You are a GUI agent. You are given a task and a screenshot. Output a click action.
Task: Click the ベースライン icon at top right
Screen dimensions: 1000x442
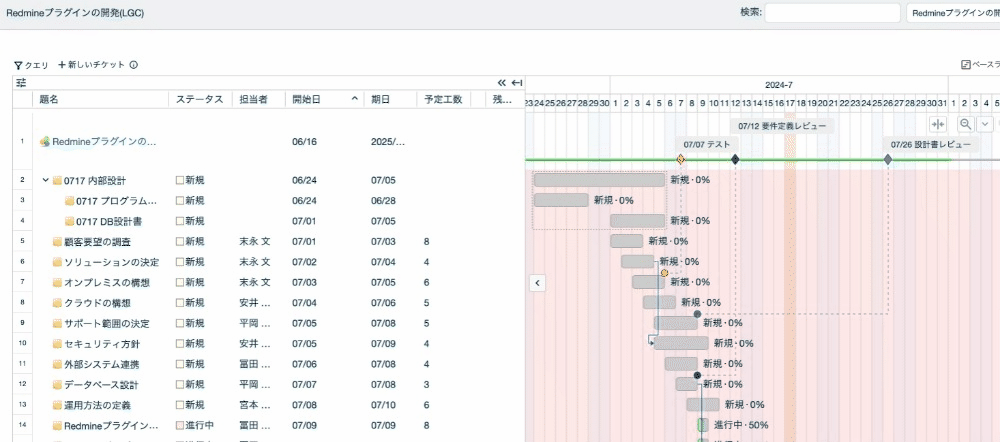[x=966, y=65]
